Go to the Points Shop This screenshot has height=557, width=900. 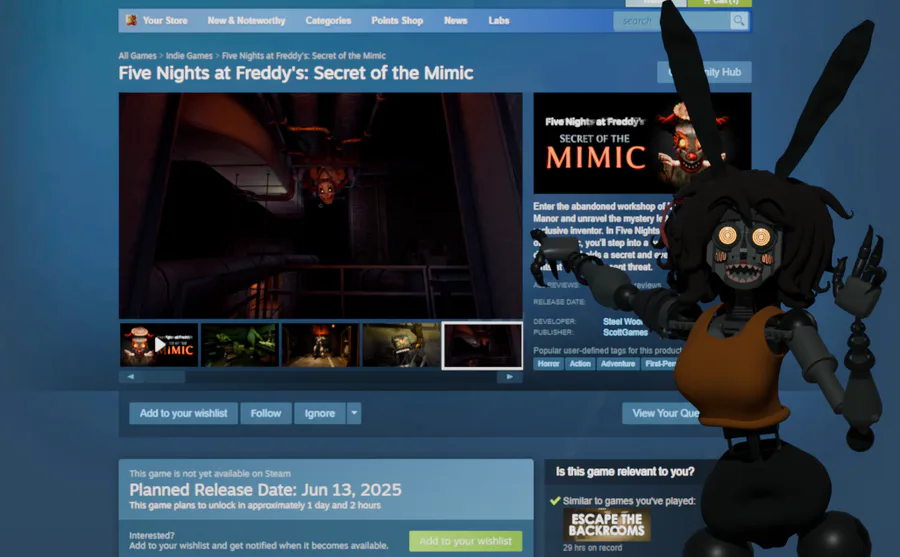click(397, 21)
